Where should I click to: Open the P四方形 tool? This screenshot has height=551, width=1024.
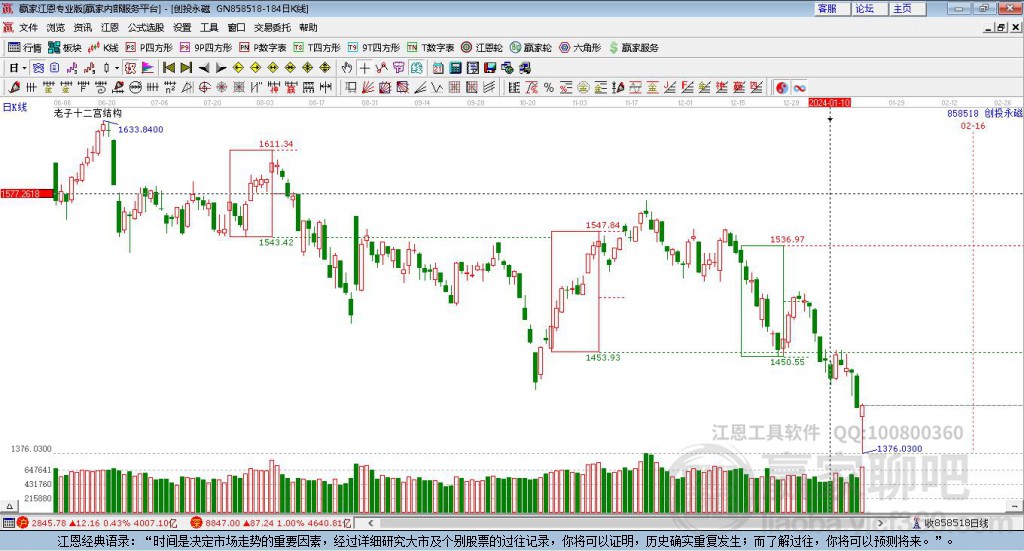(149, 48)
